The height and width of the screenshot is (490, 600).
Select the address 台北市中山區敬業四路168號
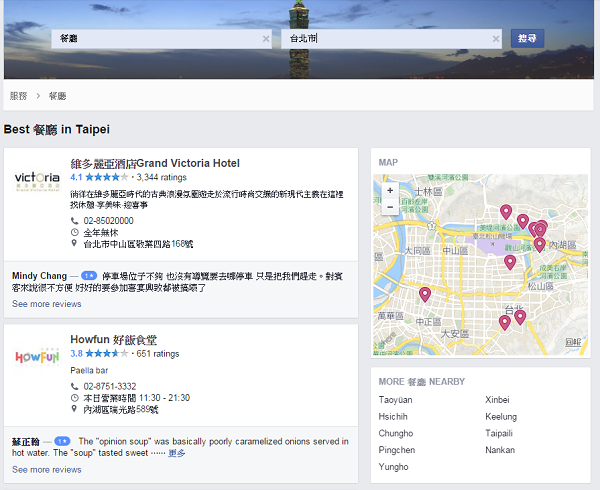point(139,244)
